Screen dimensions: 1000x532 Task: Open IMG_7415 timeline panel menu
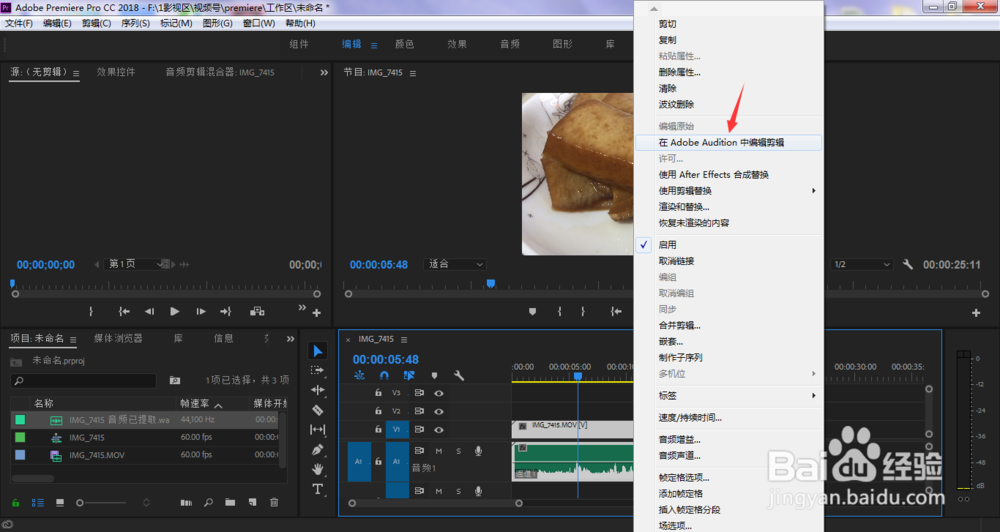pyautogui.click(x=404, y=339)
